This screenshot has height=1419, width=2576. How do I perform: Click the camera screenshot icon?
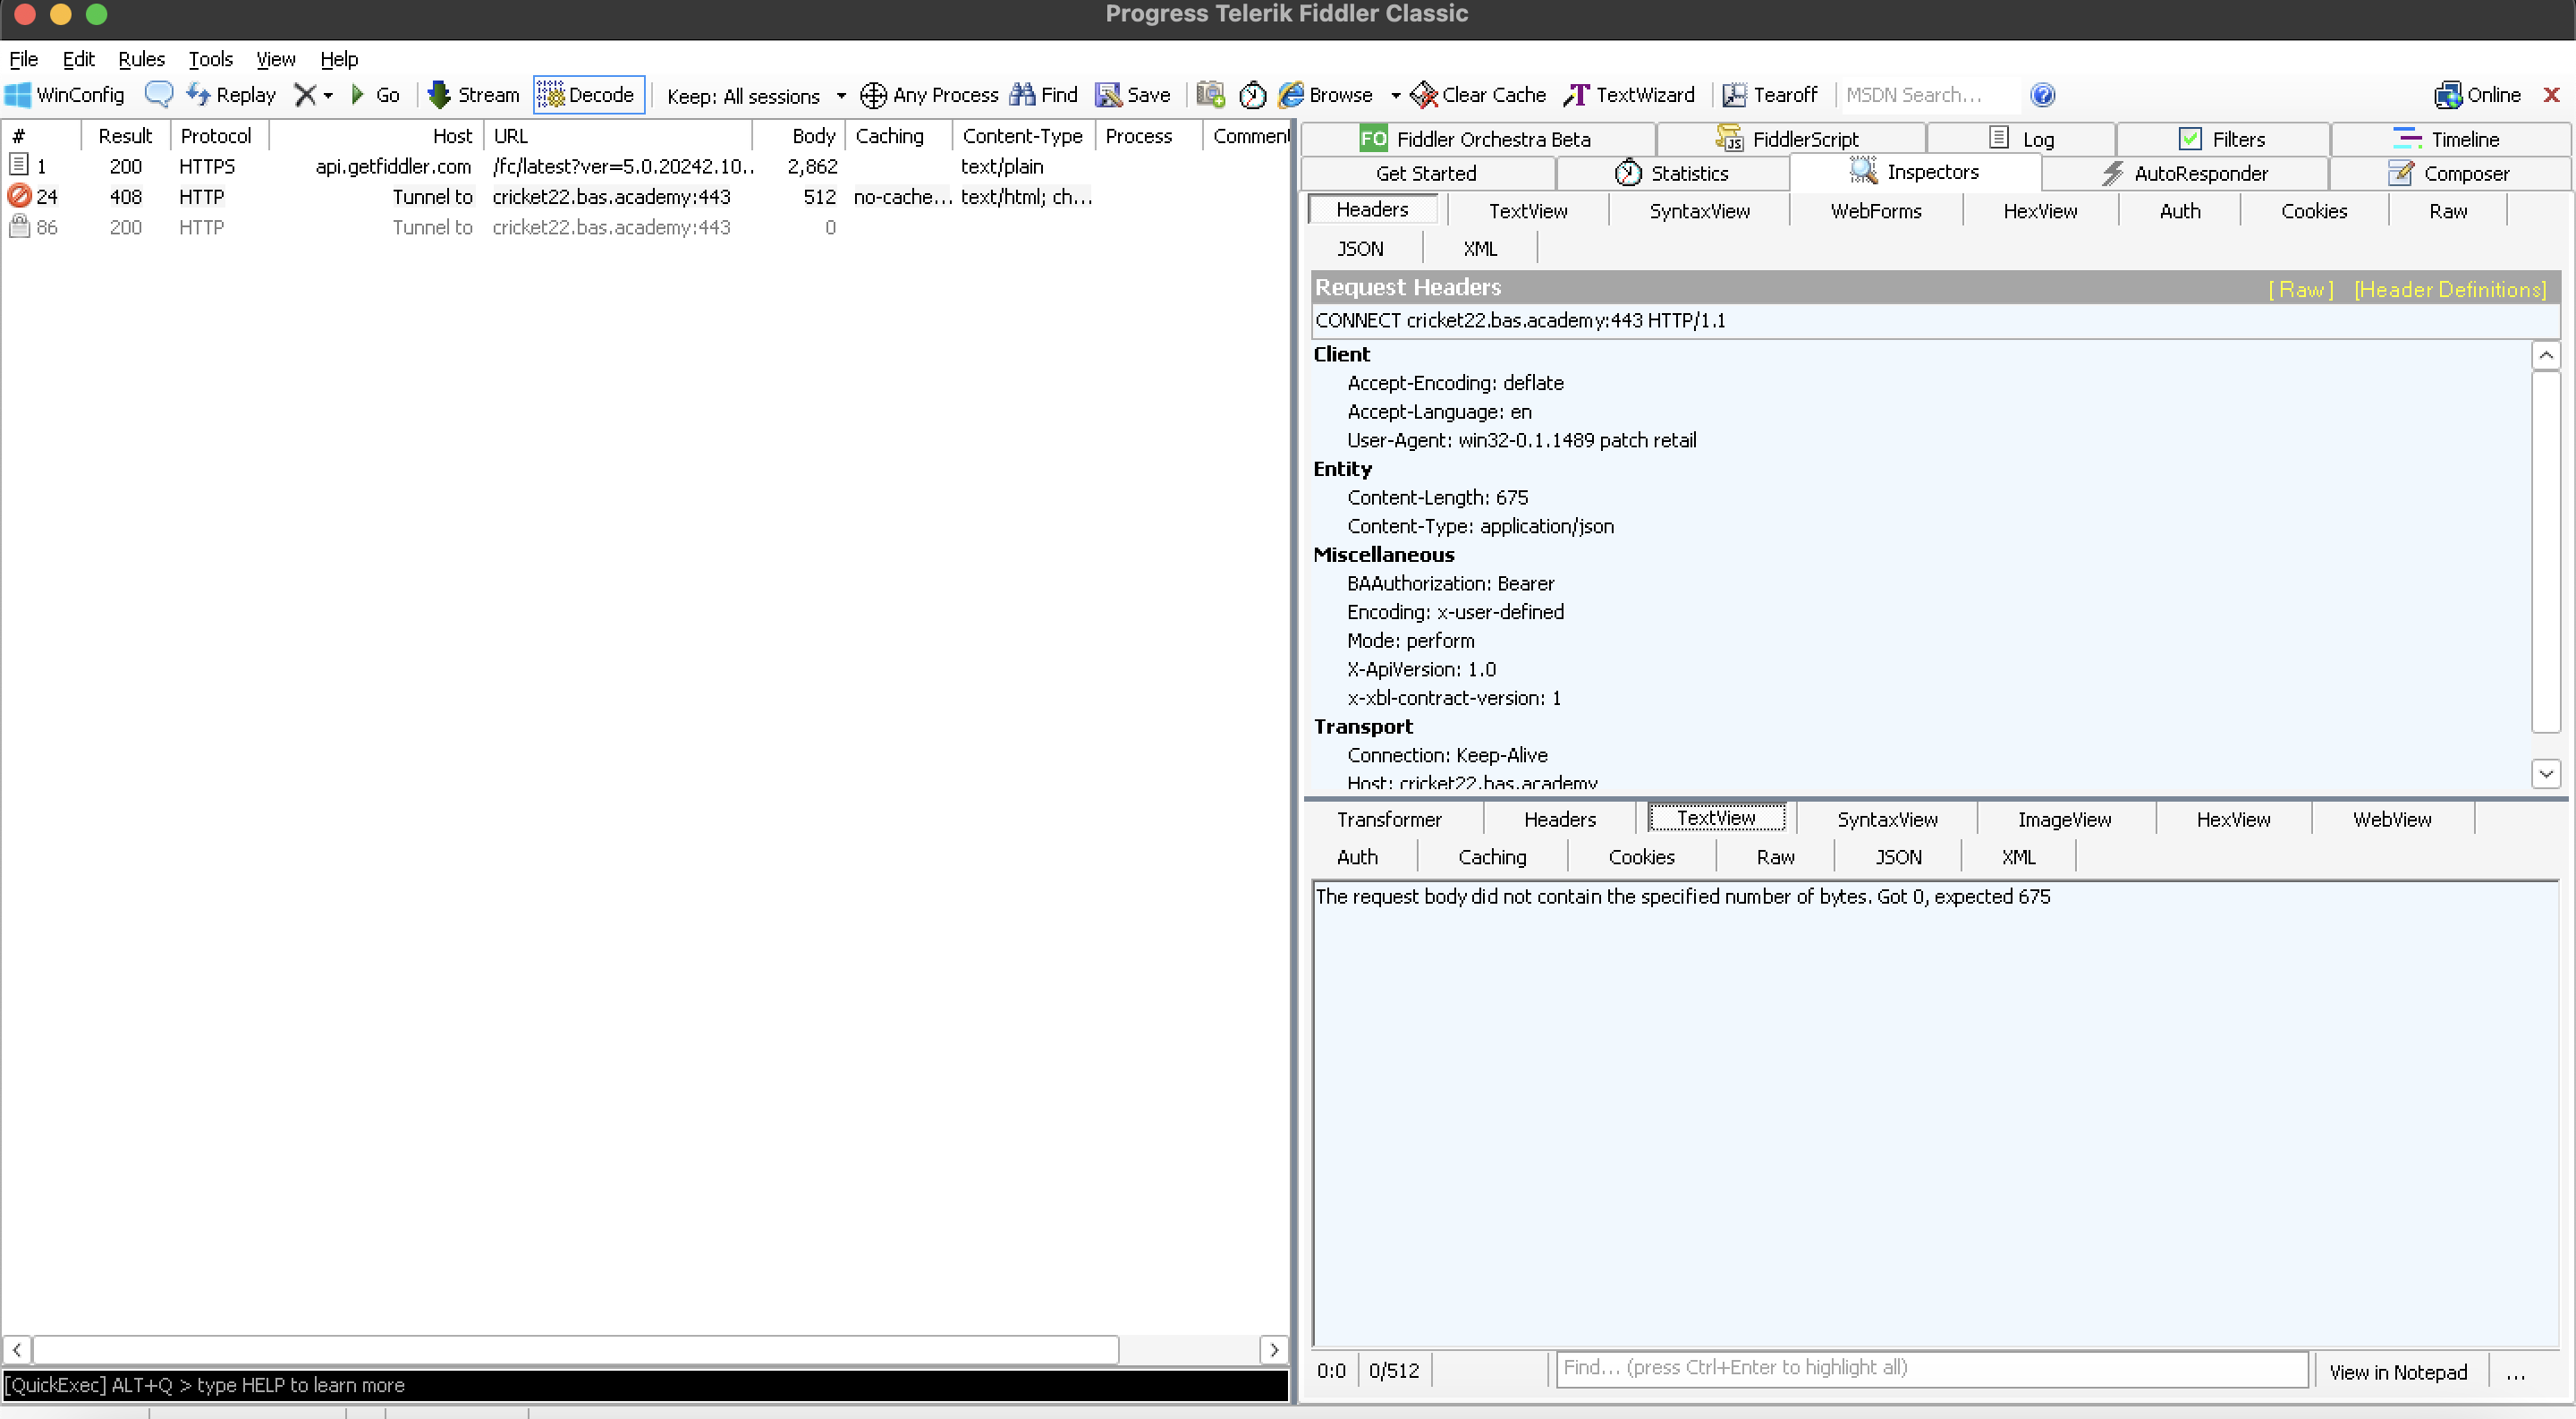(1211, 95)
